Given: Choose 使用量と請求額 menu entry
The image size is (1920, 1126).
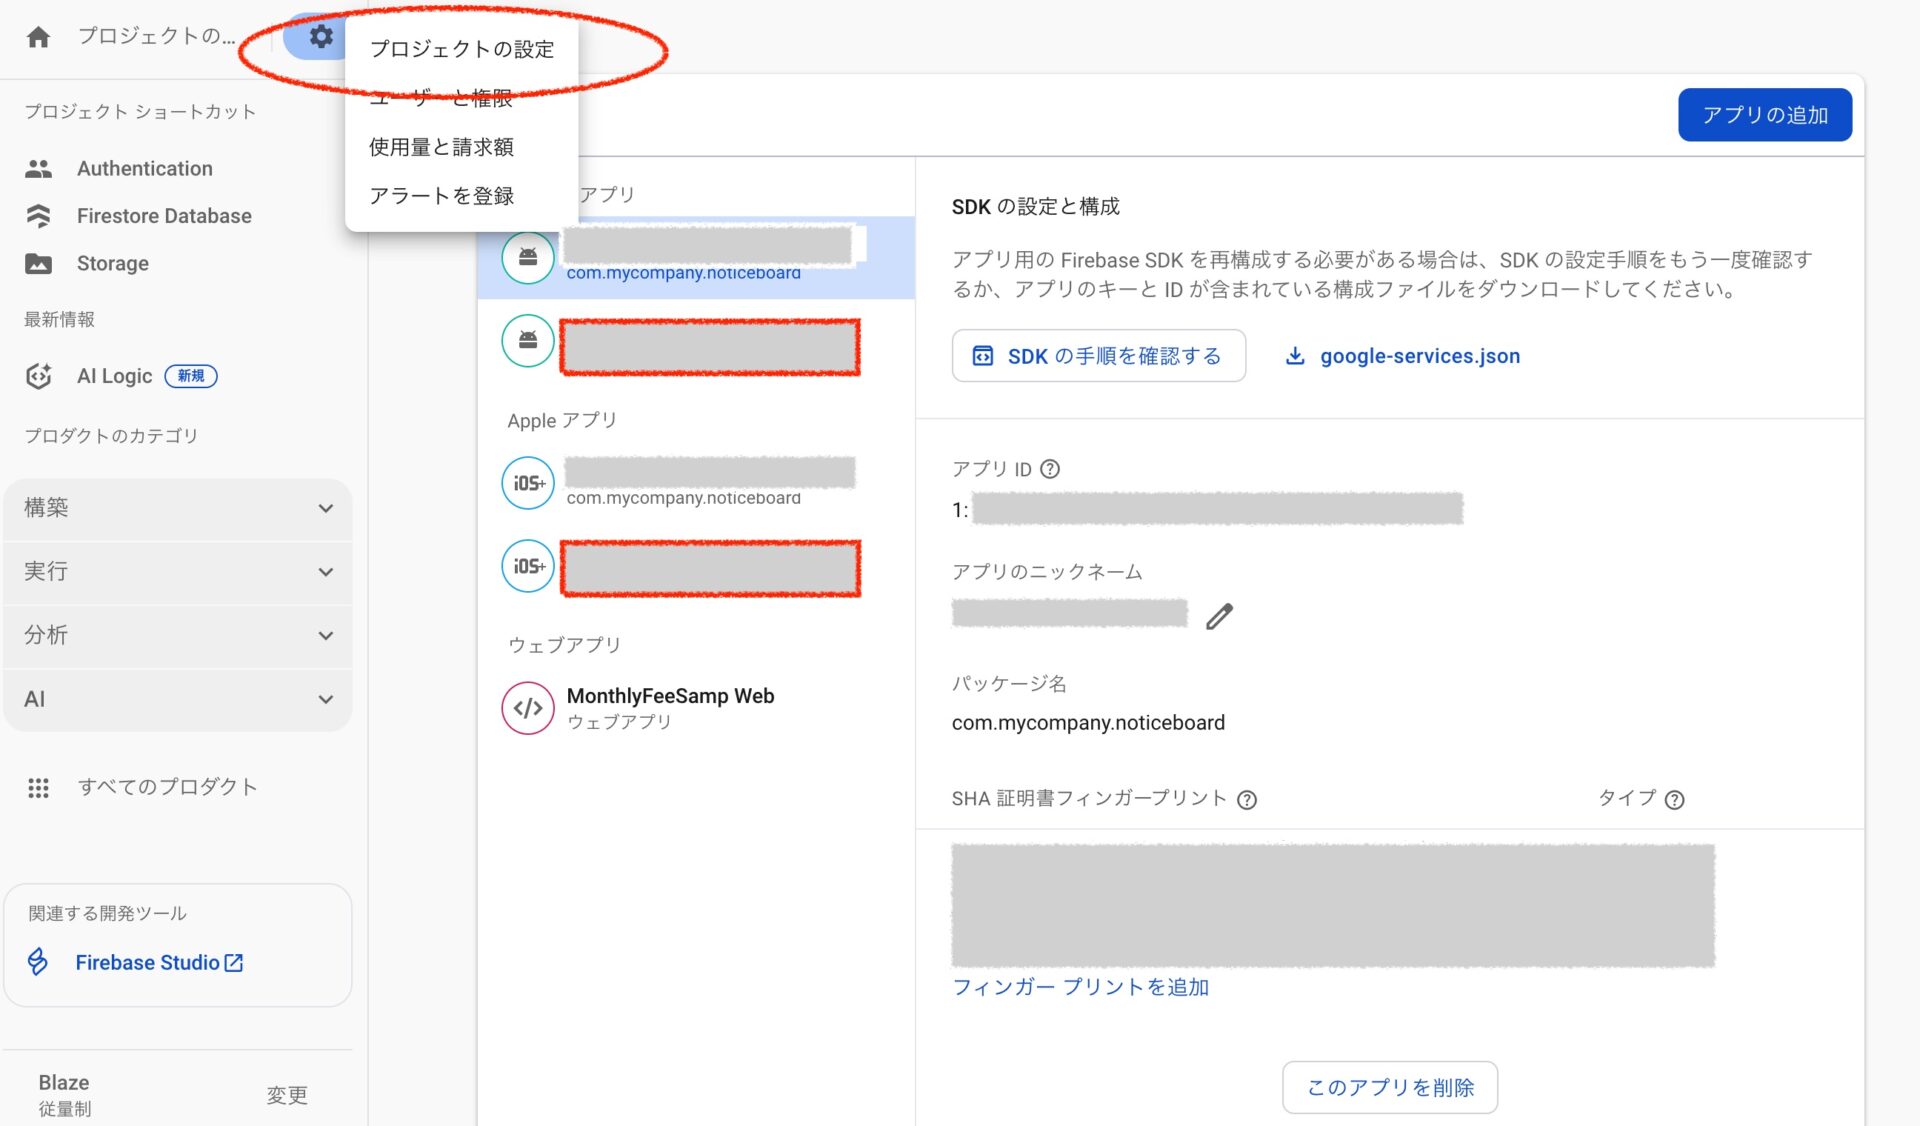Looking at the screenshot, I should (461, 147).
